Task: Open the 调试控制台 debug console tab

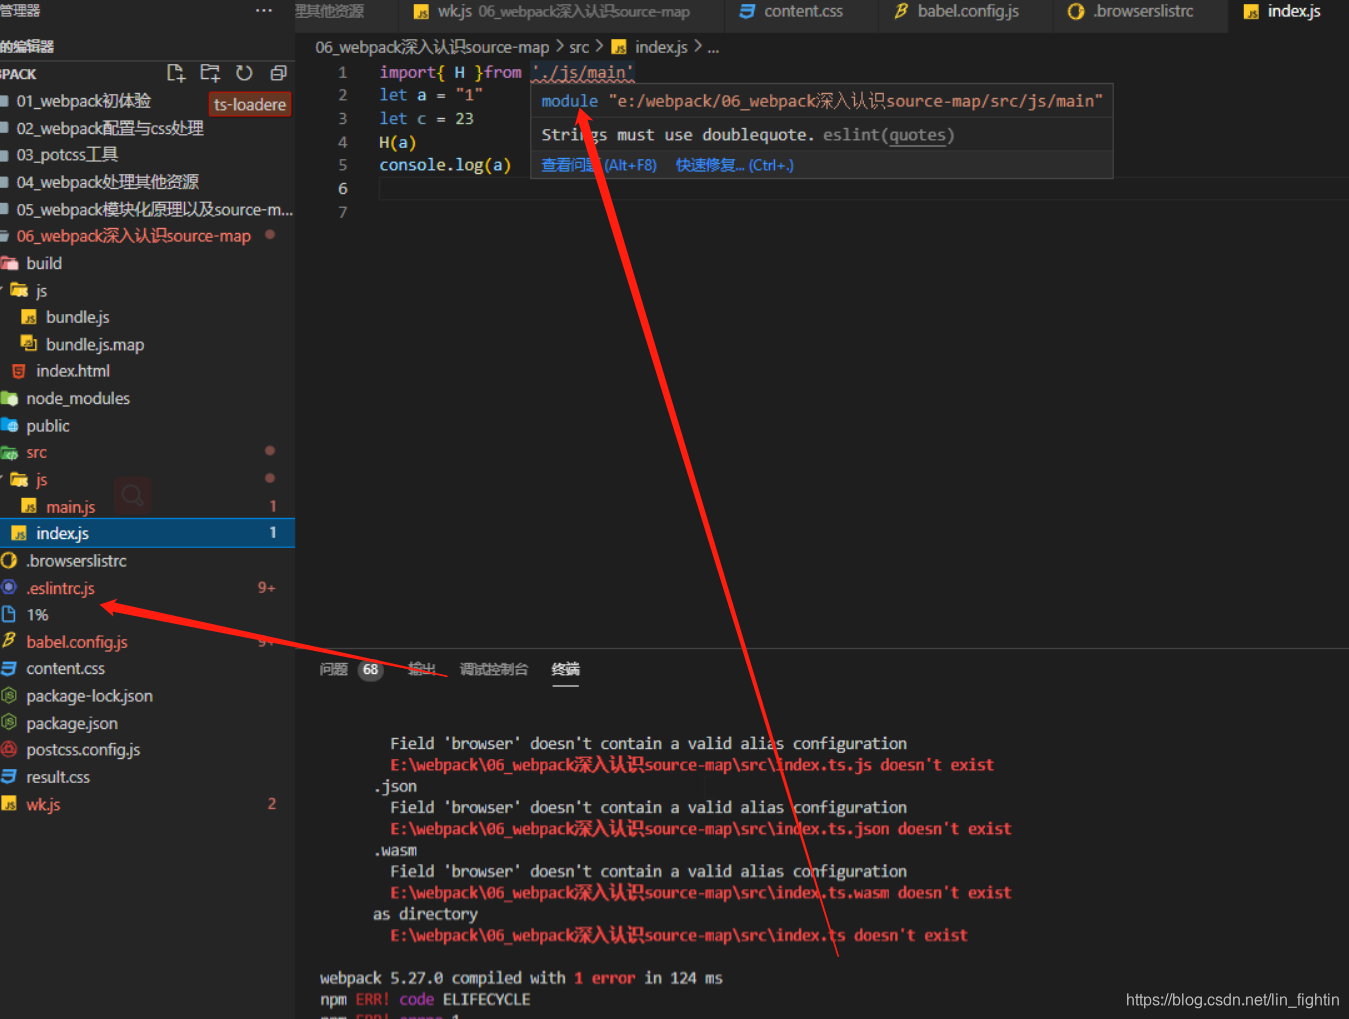Action: (493, 669)
